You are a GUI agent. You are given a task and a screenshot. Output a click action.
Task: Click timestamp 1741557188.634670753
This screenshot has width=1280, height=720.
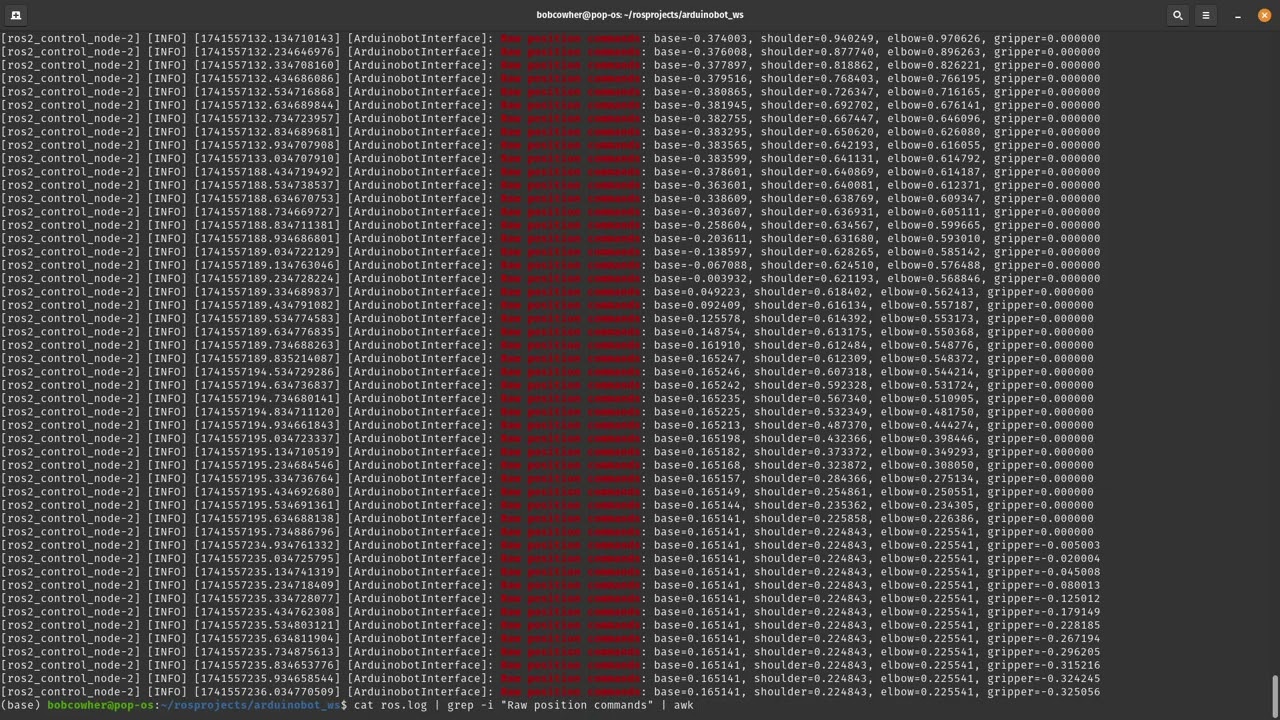(x=267, y=198)
